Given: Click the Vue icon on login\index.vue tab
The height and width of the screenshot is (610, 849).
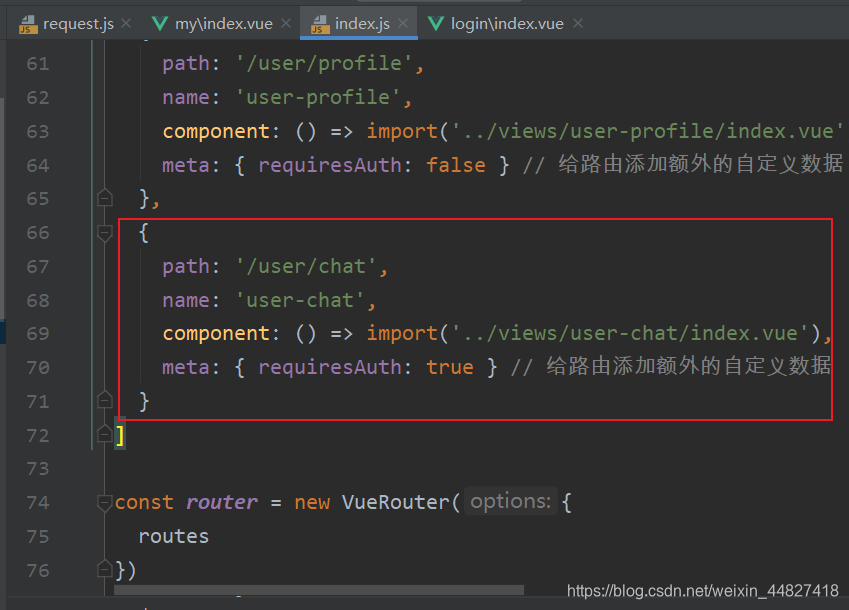Looking at the screenshot, I should click(x=436, y=24).
